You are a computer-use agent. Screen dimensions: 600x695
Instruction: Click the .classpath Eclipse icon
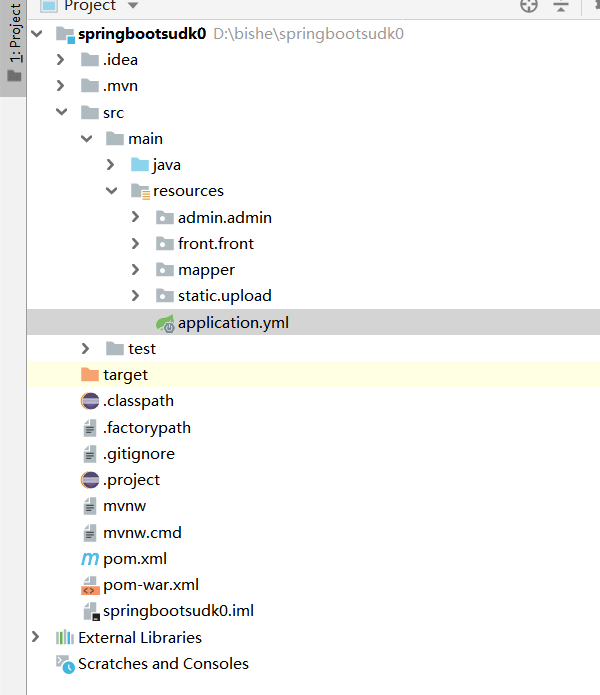point(90,401)
